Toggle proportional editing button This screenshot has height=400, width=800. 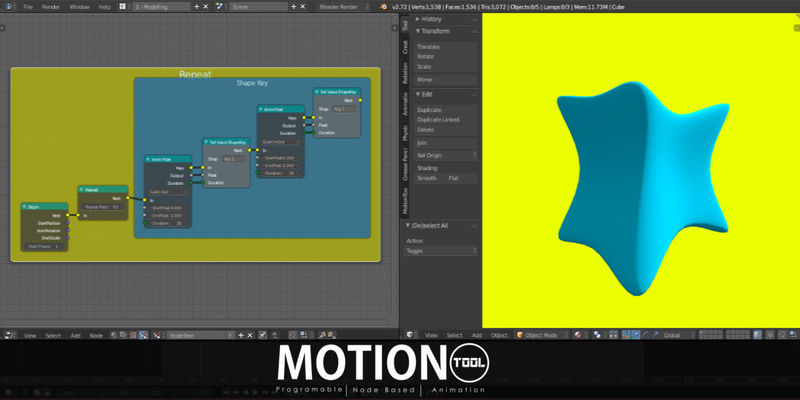(769, 335)
